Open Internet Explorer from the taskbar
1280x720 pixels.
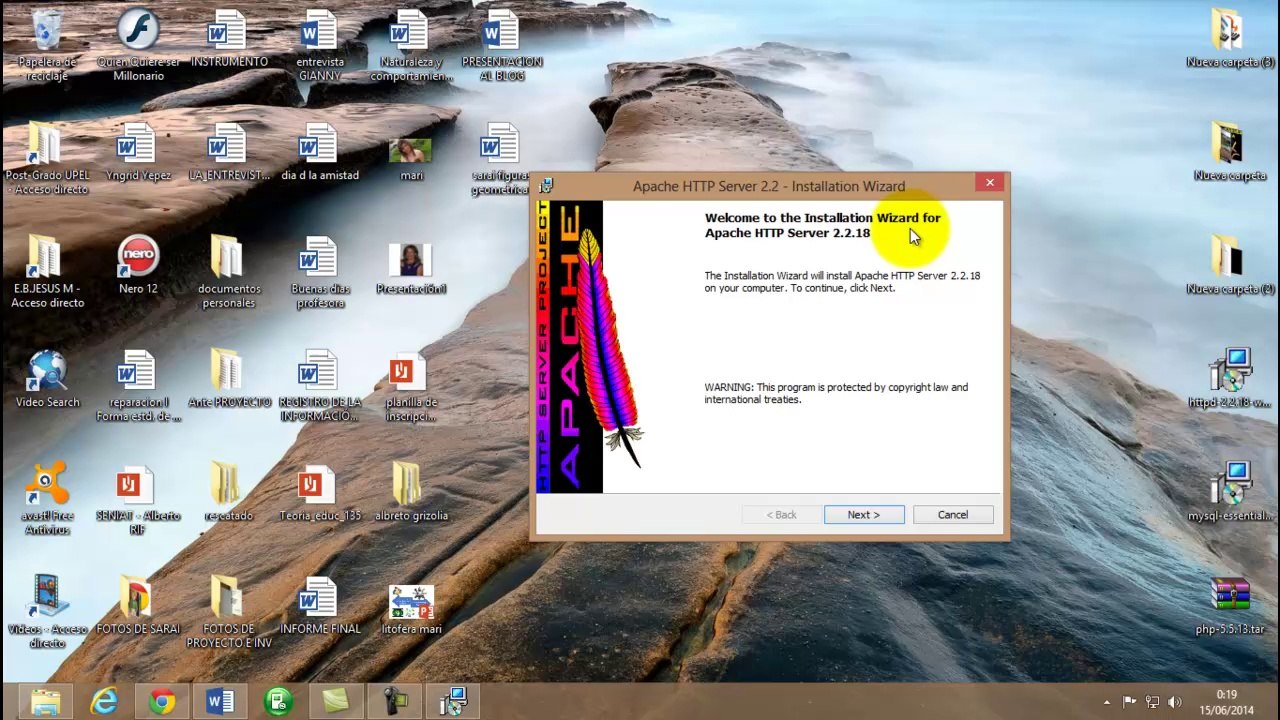point(104,702)
